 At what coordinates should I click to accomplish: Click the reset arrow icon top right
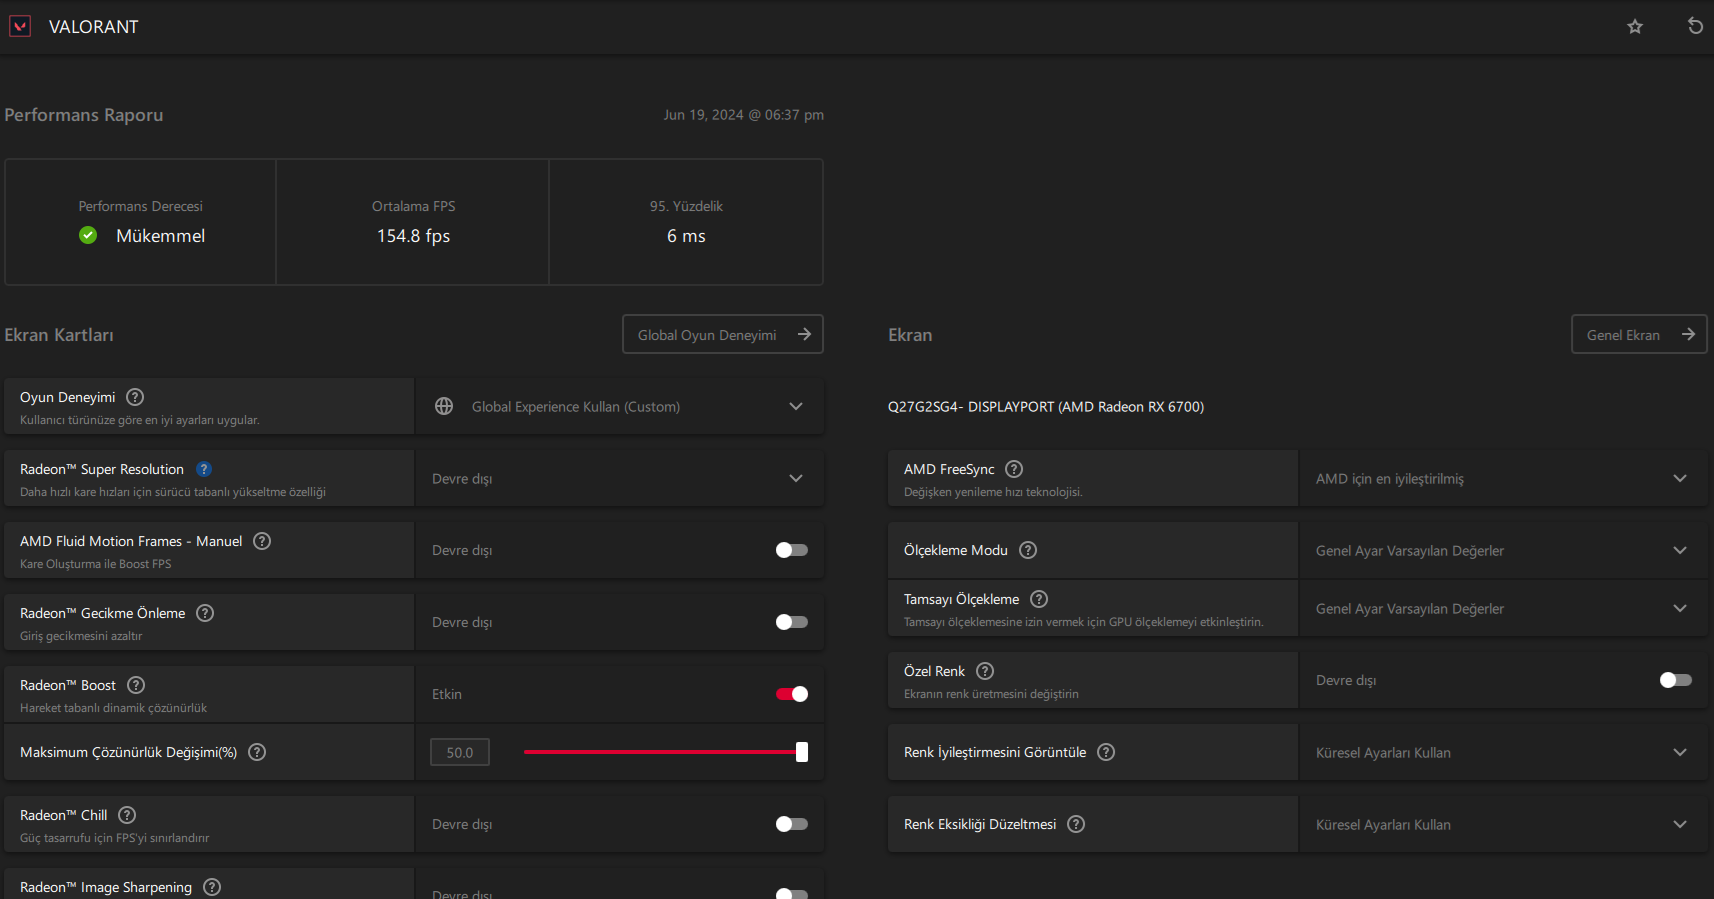(x=1695, y=26)
